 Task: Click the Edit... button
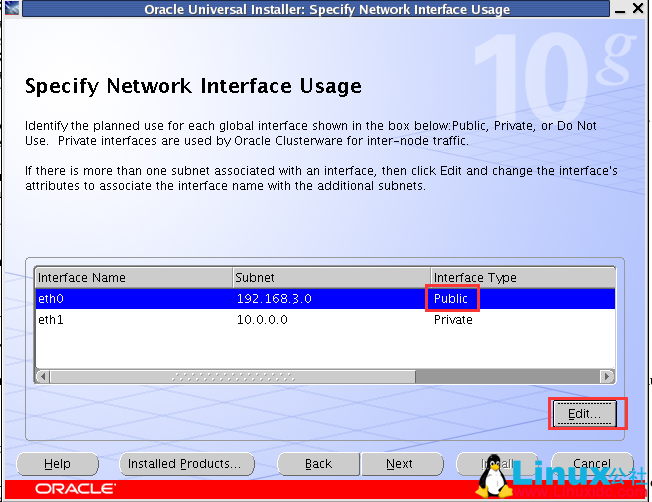(587, 413)
